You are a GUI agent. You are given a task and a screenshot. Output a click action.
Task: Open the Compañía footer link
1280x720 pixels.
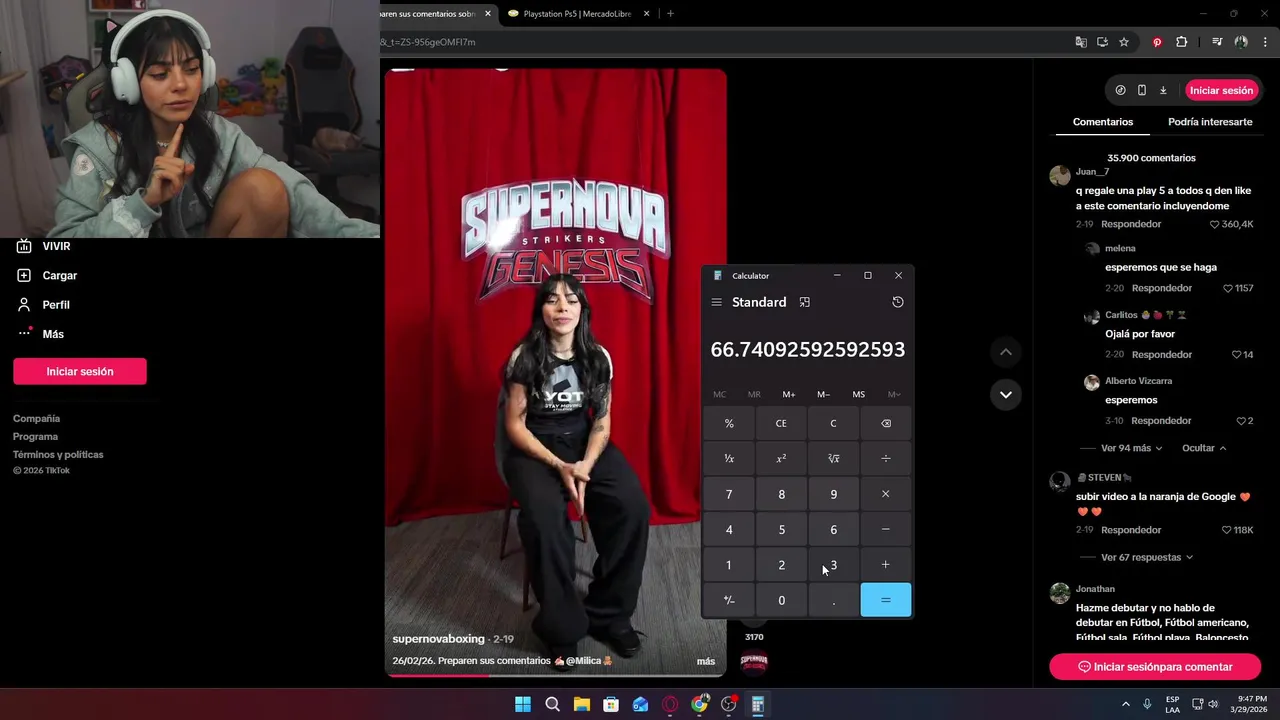pyautogui.click(x=36, y=418)
